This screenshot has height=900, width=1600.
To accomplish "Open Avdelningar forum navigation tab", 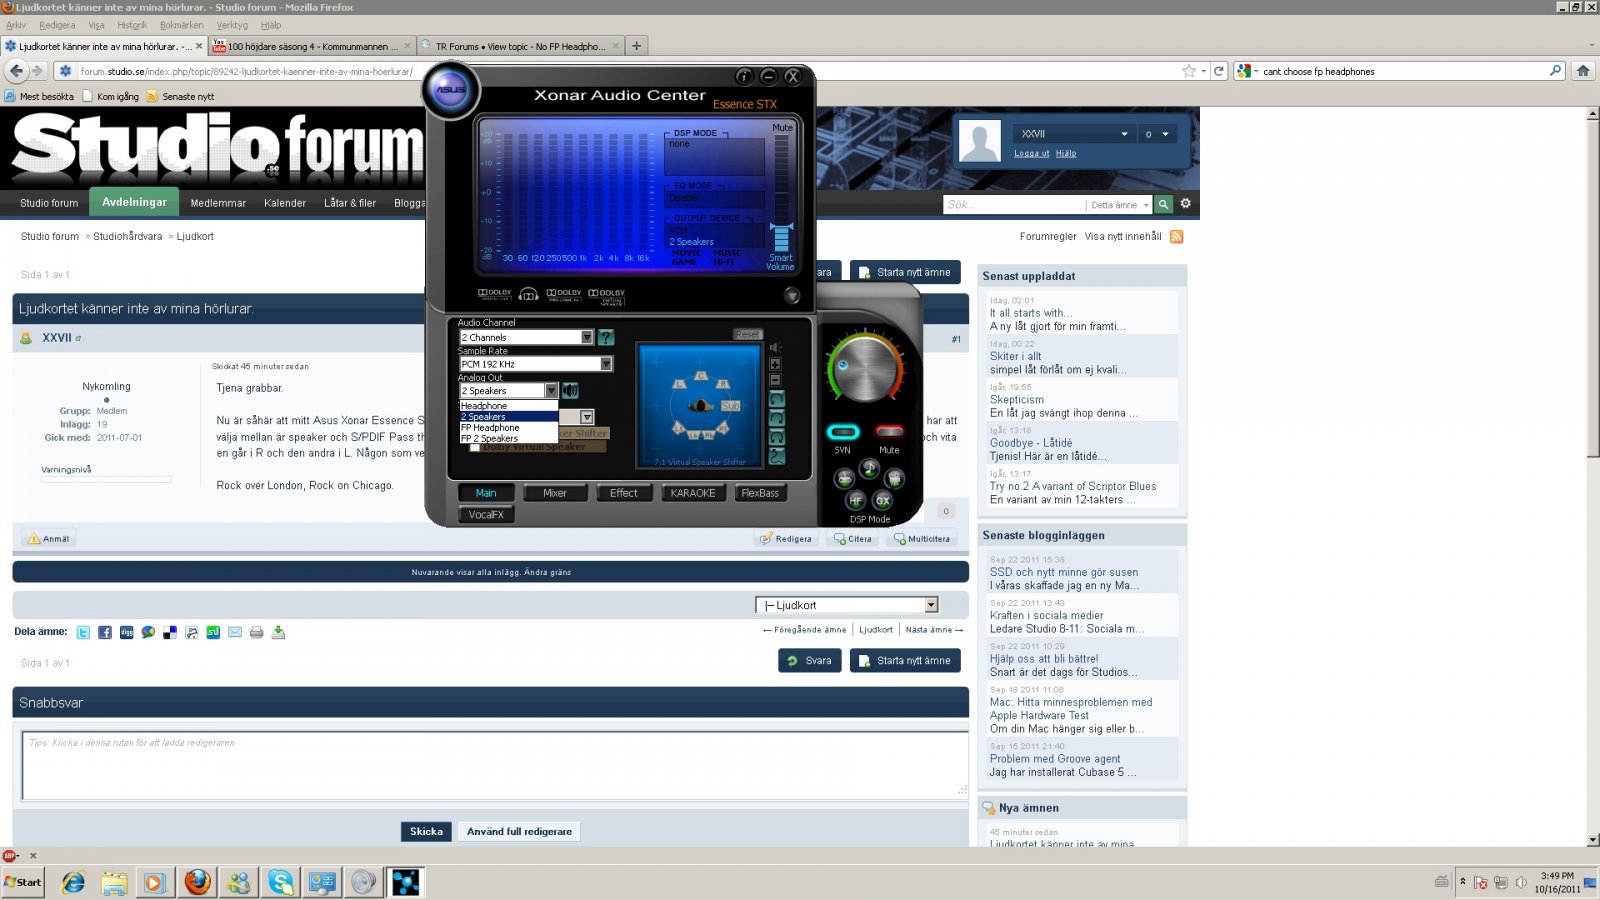I will click(x=134, y=202).
